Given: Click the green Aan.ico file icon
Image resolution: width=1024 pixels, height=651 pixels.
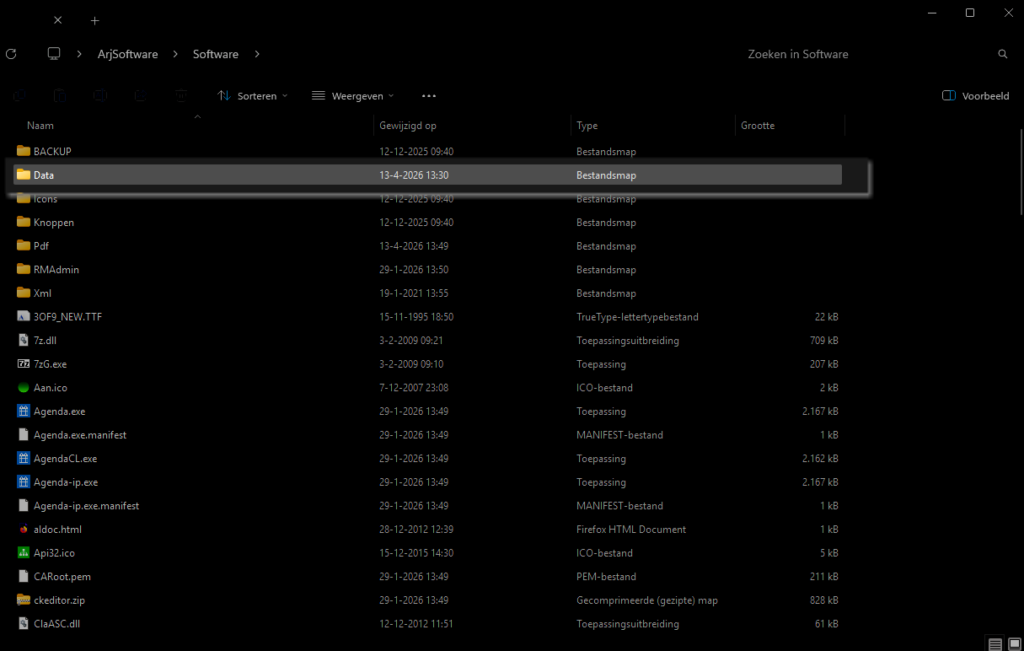Looking at the screenshot, I should point(24,388).
